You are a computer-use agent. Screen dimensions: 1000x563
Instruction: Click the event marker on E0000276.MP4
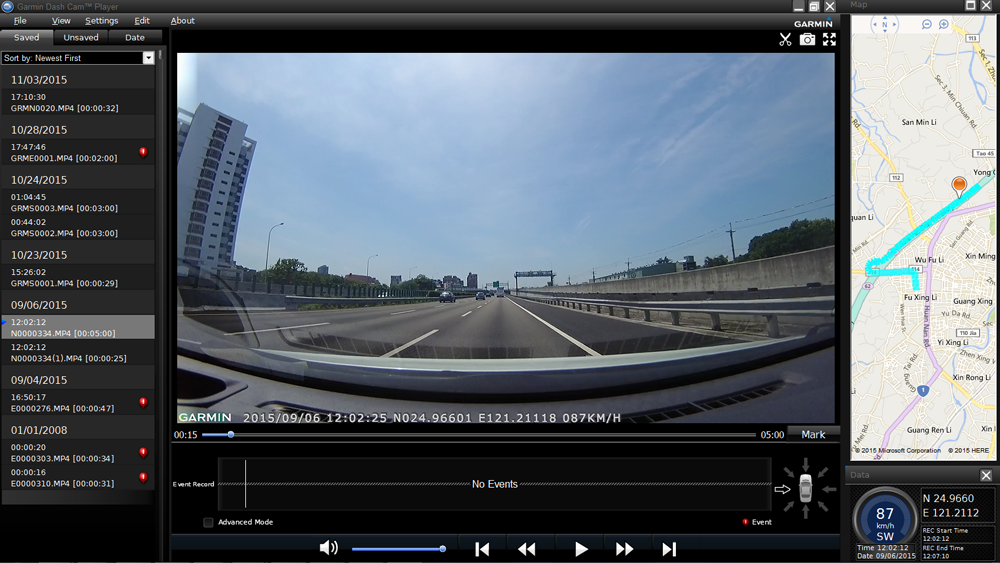143,402
